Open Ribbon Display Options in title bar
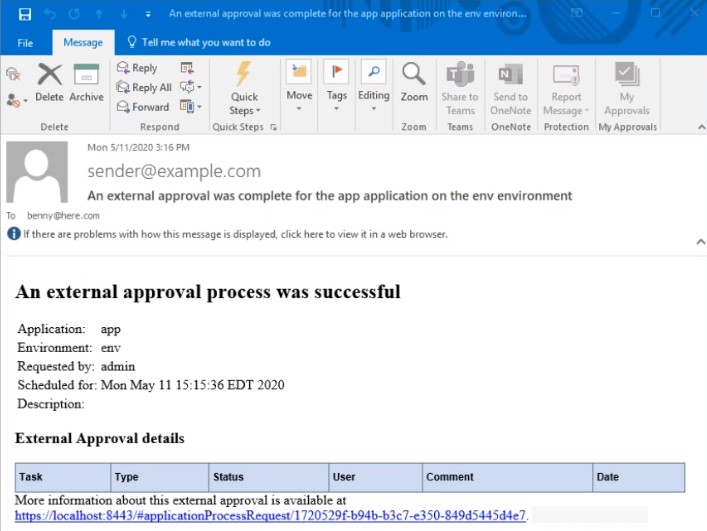Image resolution: width=707 pixels, height=531 pixels. (577, 14)
